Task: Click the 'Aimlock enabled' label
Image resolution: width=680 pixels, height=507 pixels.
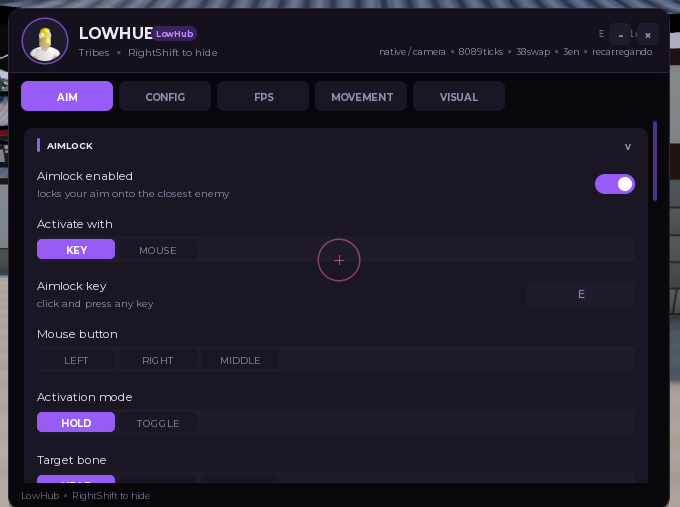Action: point(85,176)
